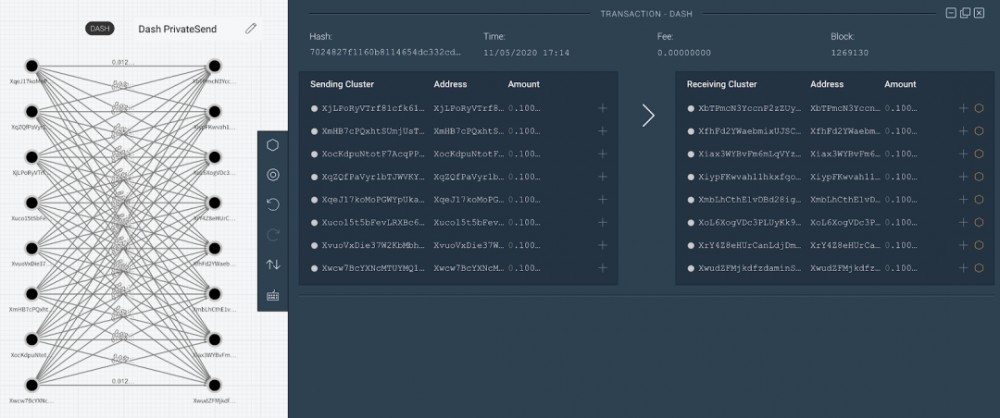
Task: Click sending cluster name XocKdpuNtotF7AcqPP
Action: tap(373, 154)
